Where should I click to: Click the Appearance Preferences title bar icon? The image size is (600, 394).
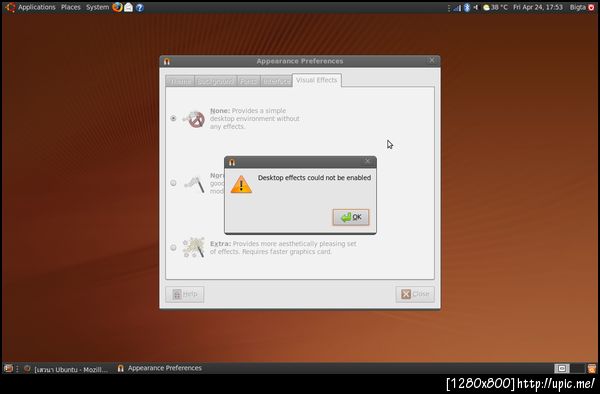pos(167,61)
